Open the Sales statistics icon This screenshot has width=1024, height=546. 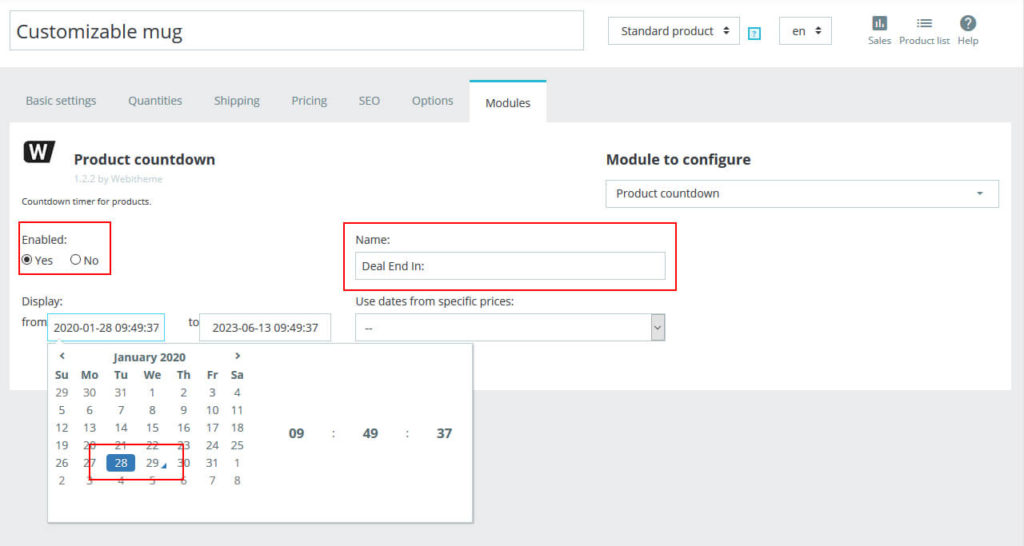coord(879,24)
